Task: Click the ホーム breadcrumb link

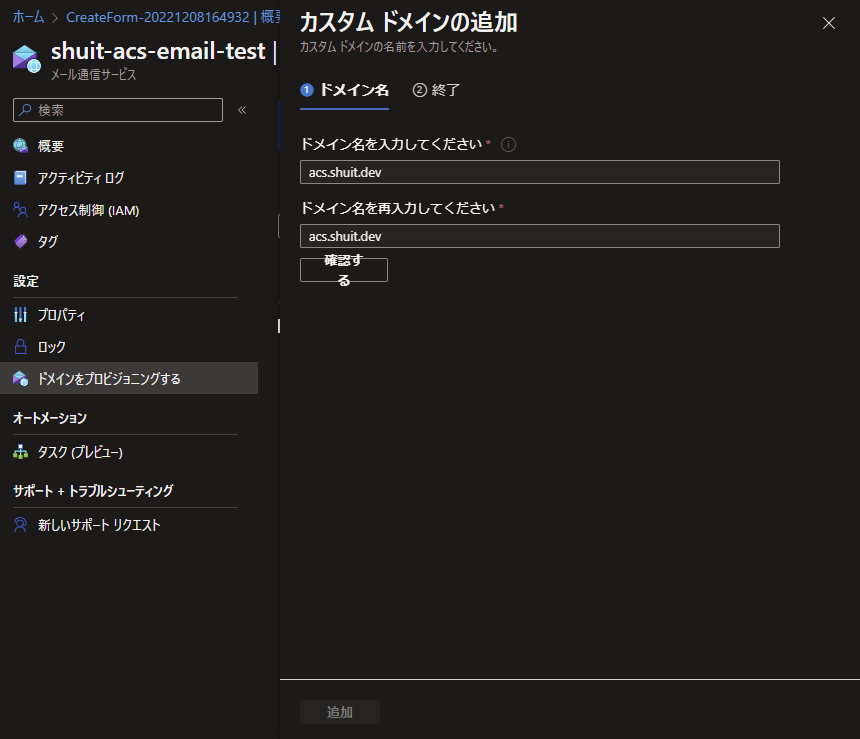Action: (x=29, y=17)
